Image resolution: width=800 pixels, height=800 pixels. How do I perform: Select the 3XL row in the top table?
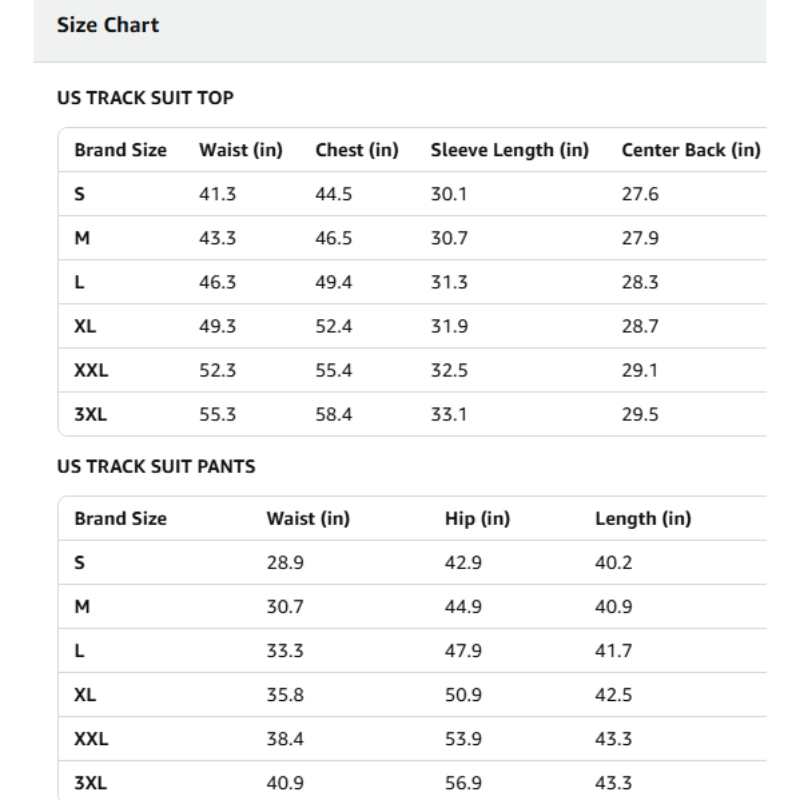point(90,414)
